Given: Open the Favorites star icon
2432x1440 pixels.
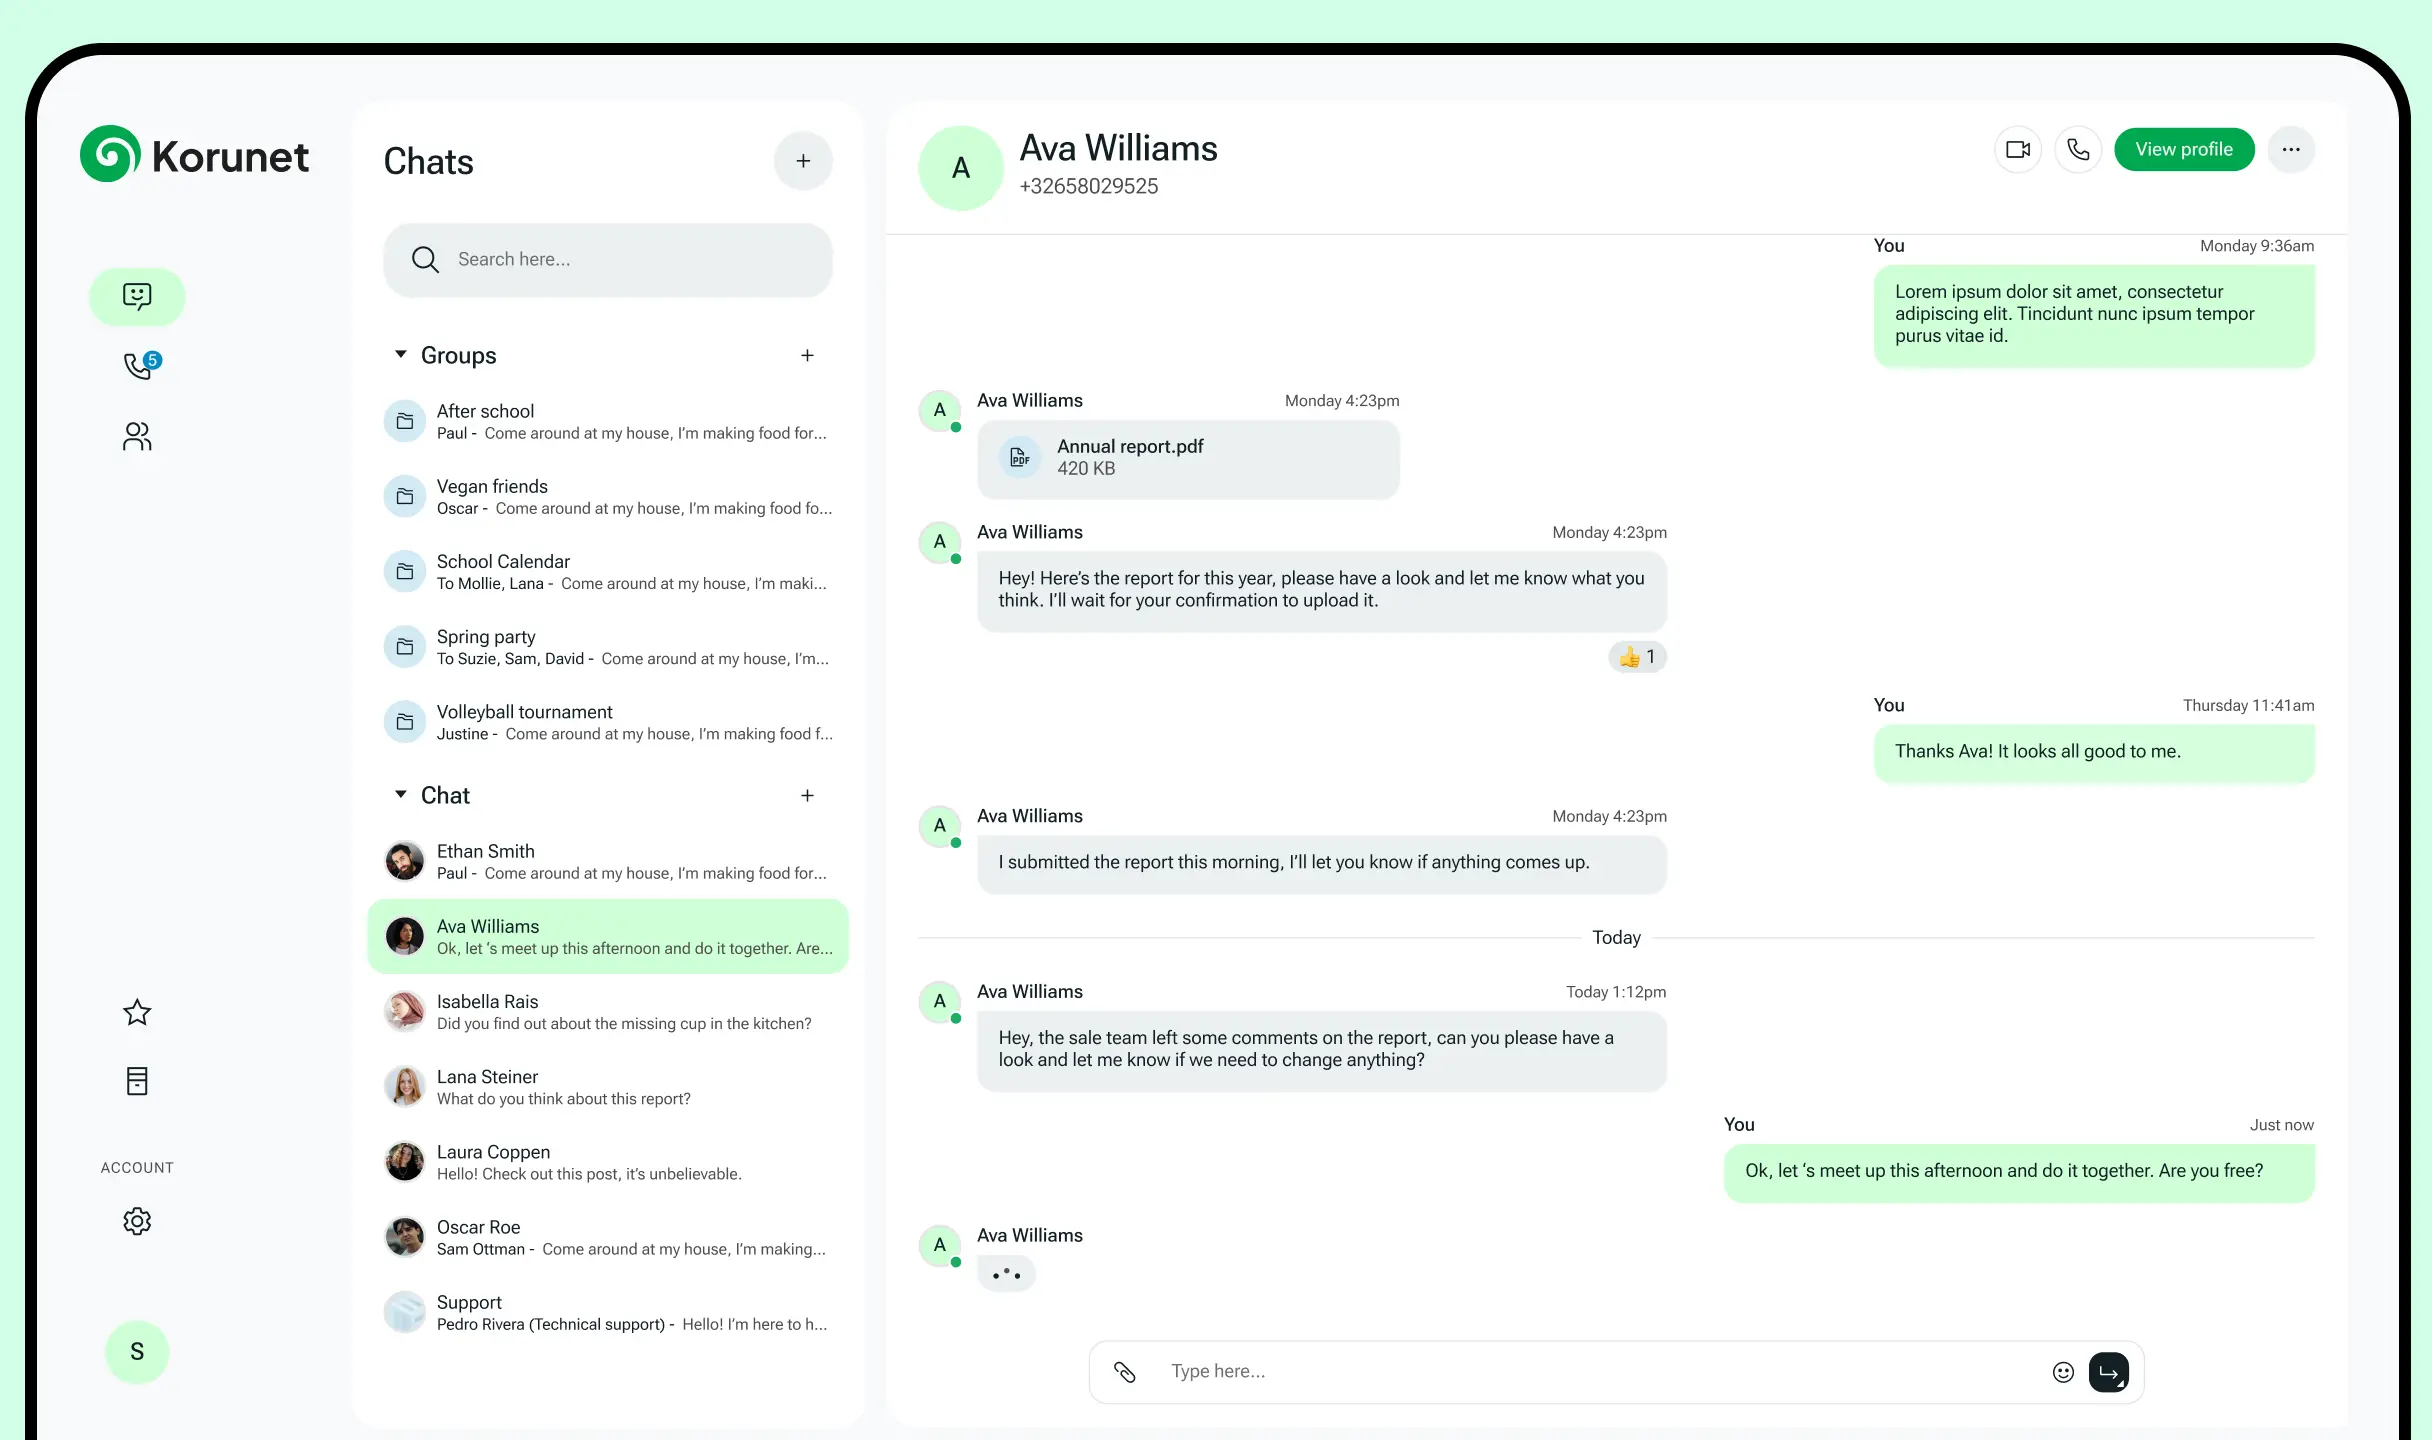Looking at the screenshot, I should 136,1012.
